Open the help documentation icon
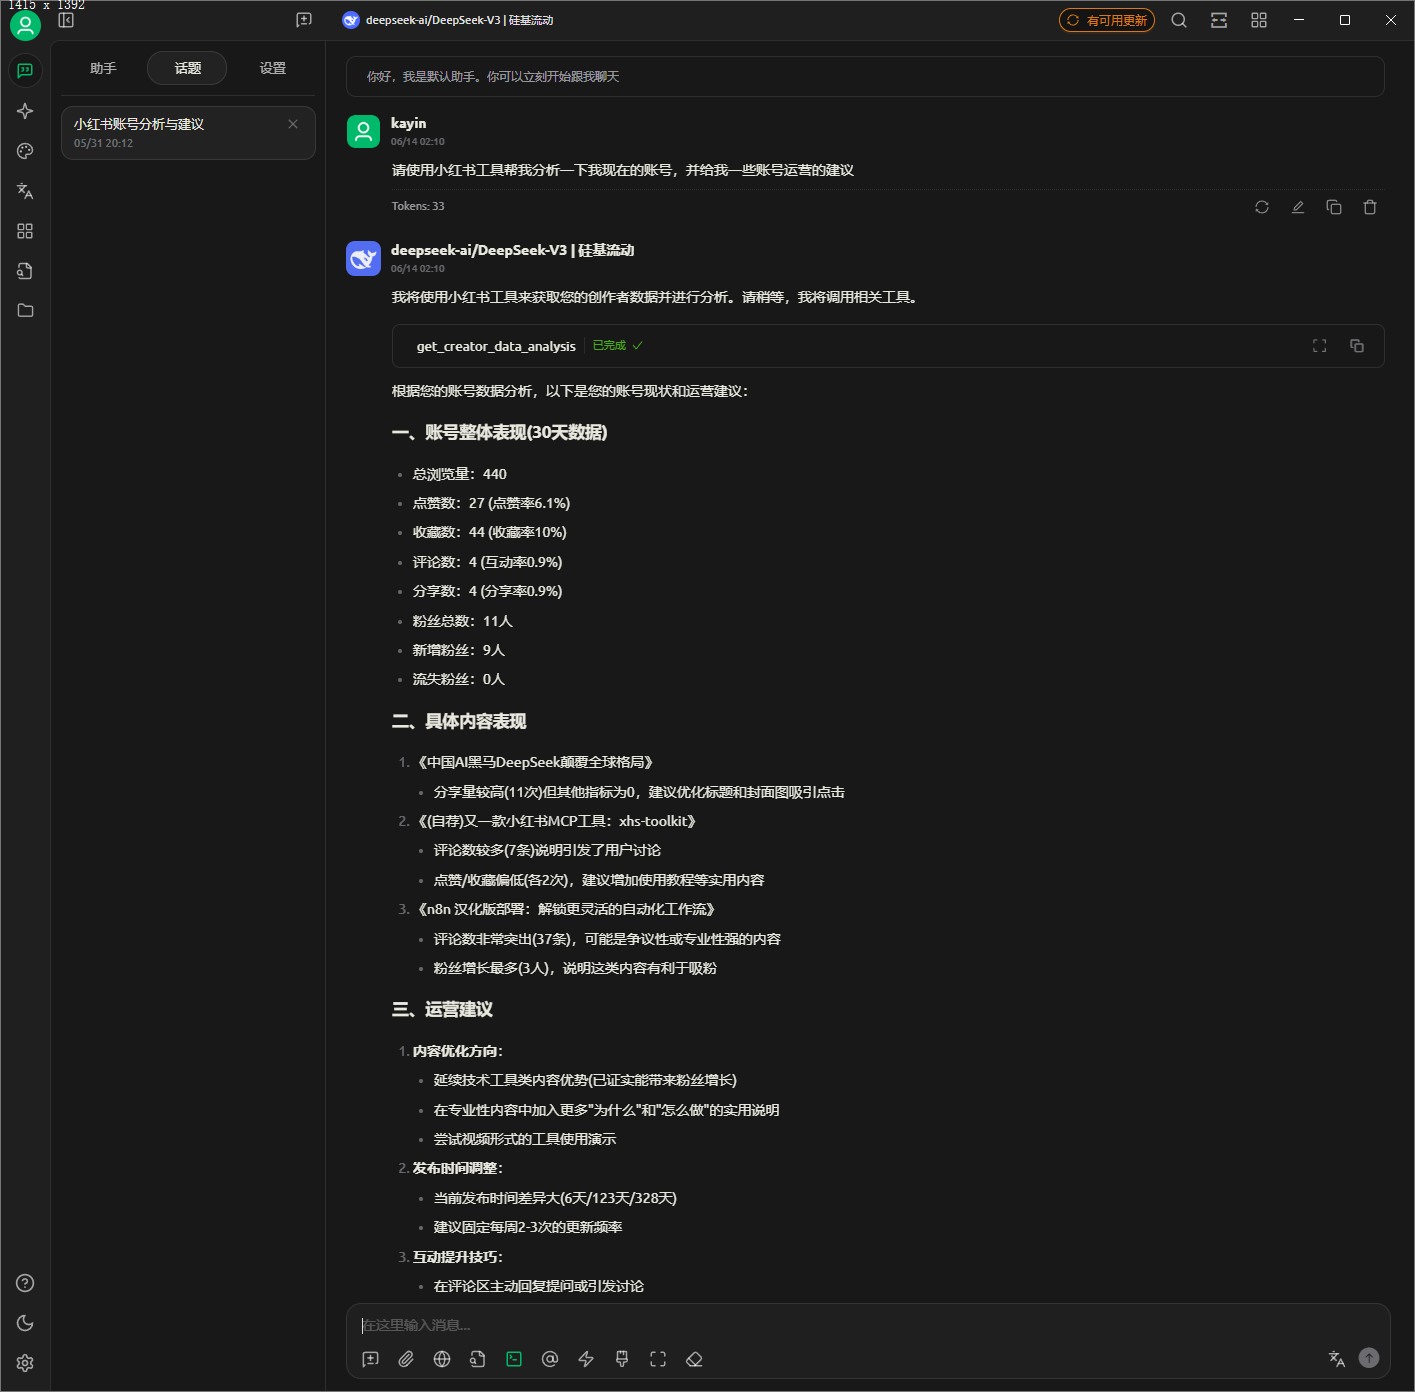Viewport: 1415px width, 1392px height. pyautogui.click(x=25, y=1283)
